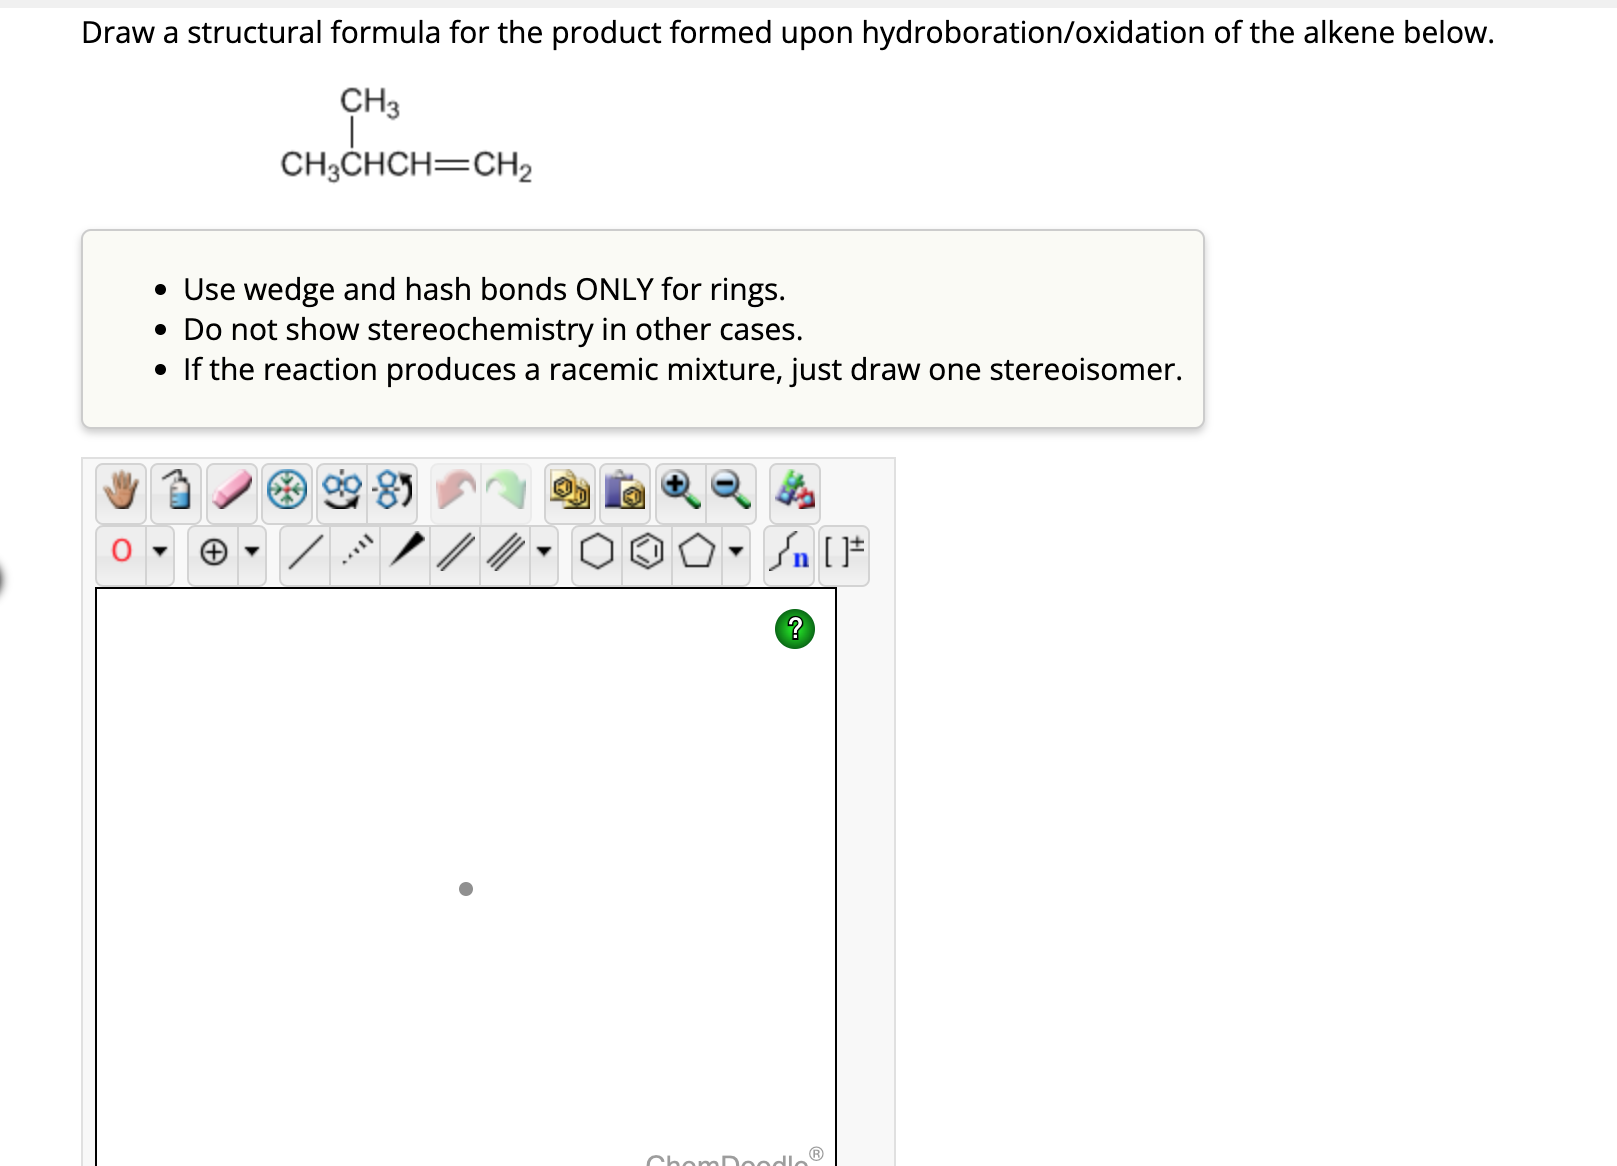Click the Undo arrow
This screenshot has width=1617, height=1166.
pos(455,490)
